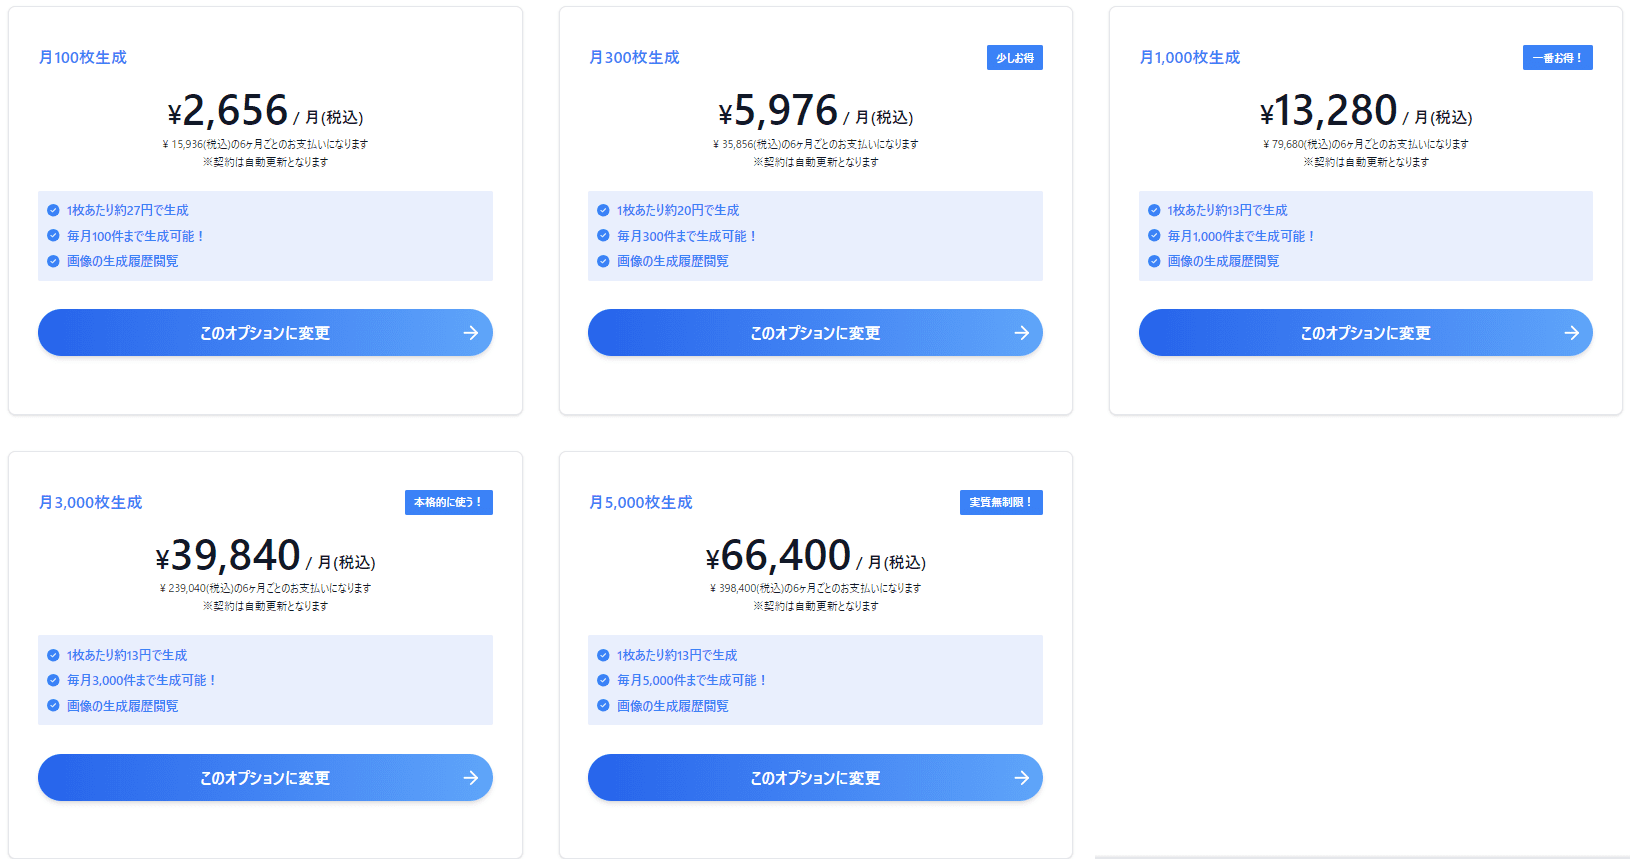Click arrow icon on ¥39,840 plan button
The image size is (1637, 859).
(x=471, y=778)
